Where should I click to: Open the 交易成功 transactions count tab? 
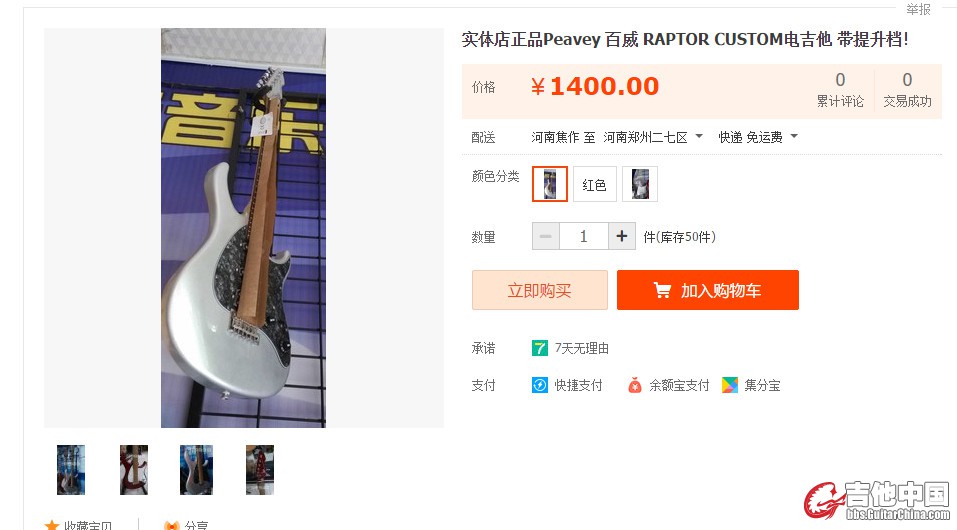[x=908, y=90]
